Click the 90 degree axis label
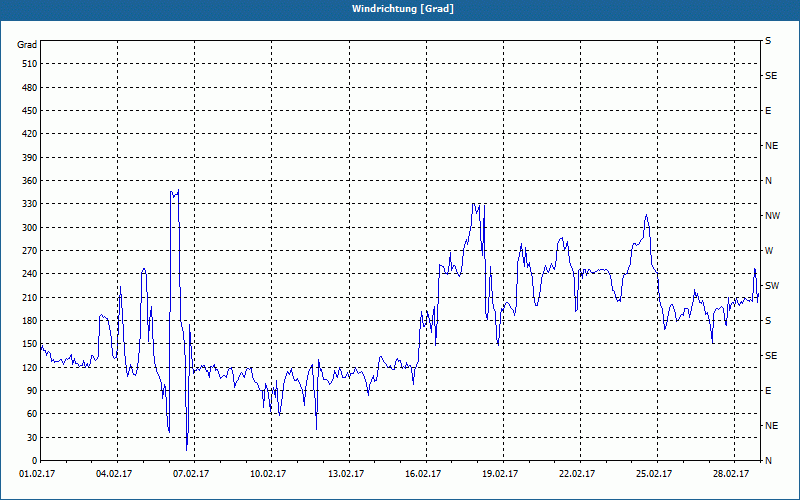The width and height of the screenshot is (800, 500). coord(32,391)
